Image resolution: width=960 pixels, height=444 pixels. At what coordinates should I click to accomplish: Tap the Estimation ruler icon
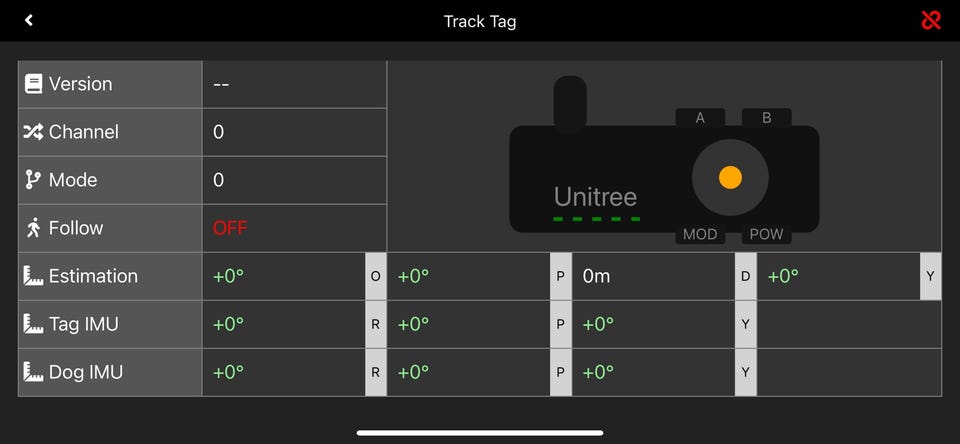point(33,276)
